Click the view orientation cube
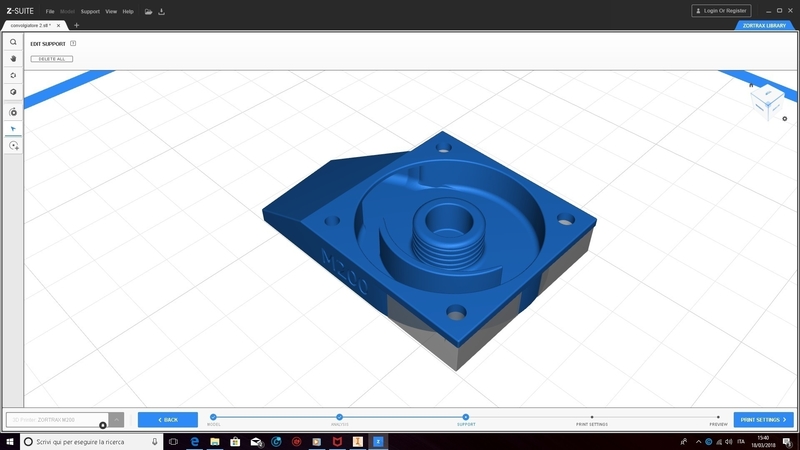 tap(767, 102)
